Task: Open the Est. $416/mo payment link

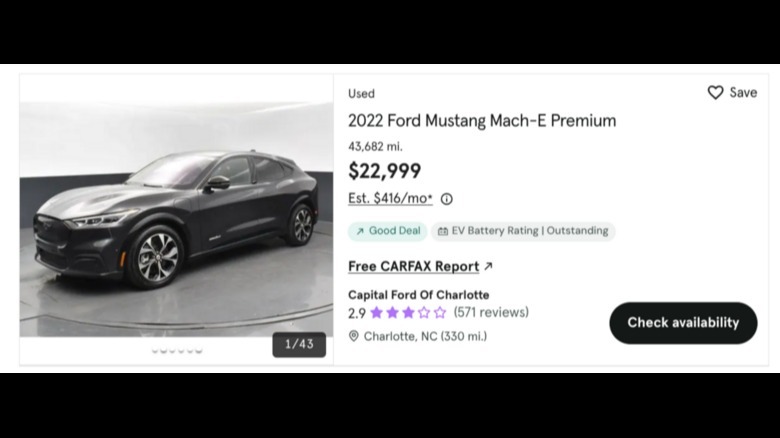Action: pos(390,198)
